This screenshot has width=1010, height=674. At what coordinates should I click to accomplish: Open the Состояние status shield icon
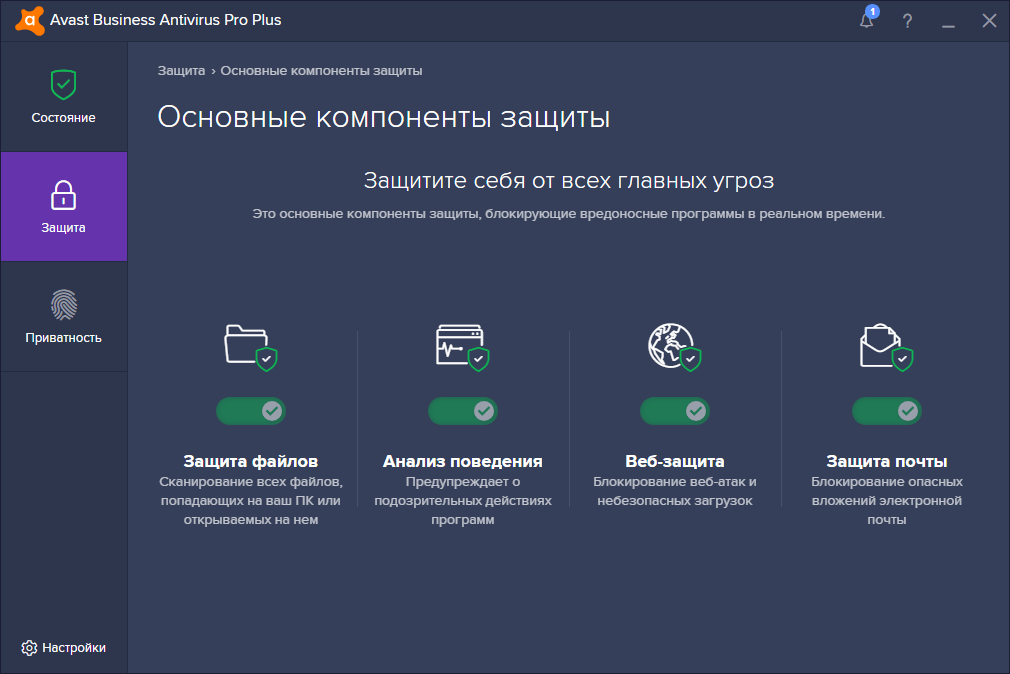click(x=63, y=86)
